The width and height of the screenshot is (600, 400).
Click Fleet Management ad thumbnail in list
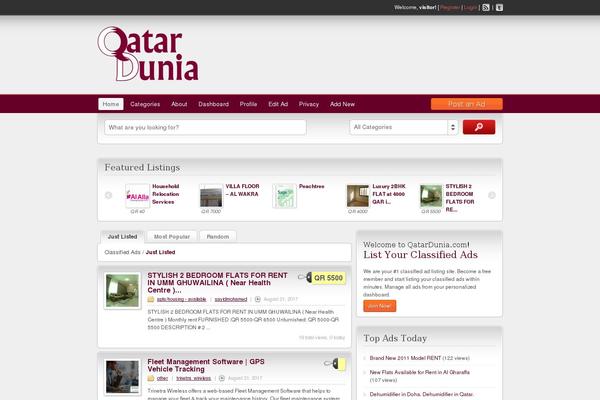122,377
